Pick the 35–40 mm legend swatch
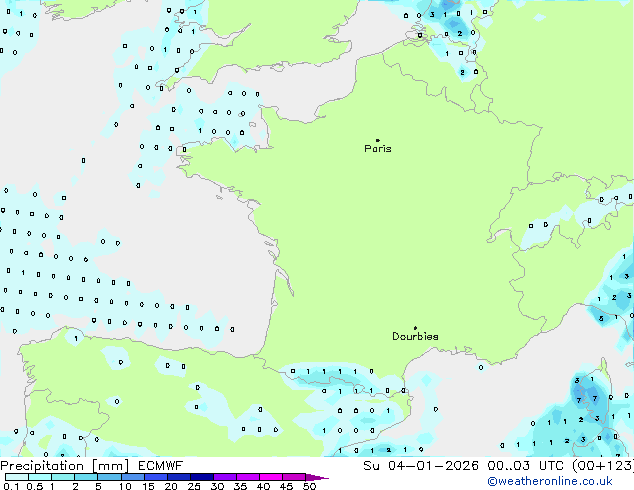The height and width of the screenshot is (490, 634). 248,477
